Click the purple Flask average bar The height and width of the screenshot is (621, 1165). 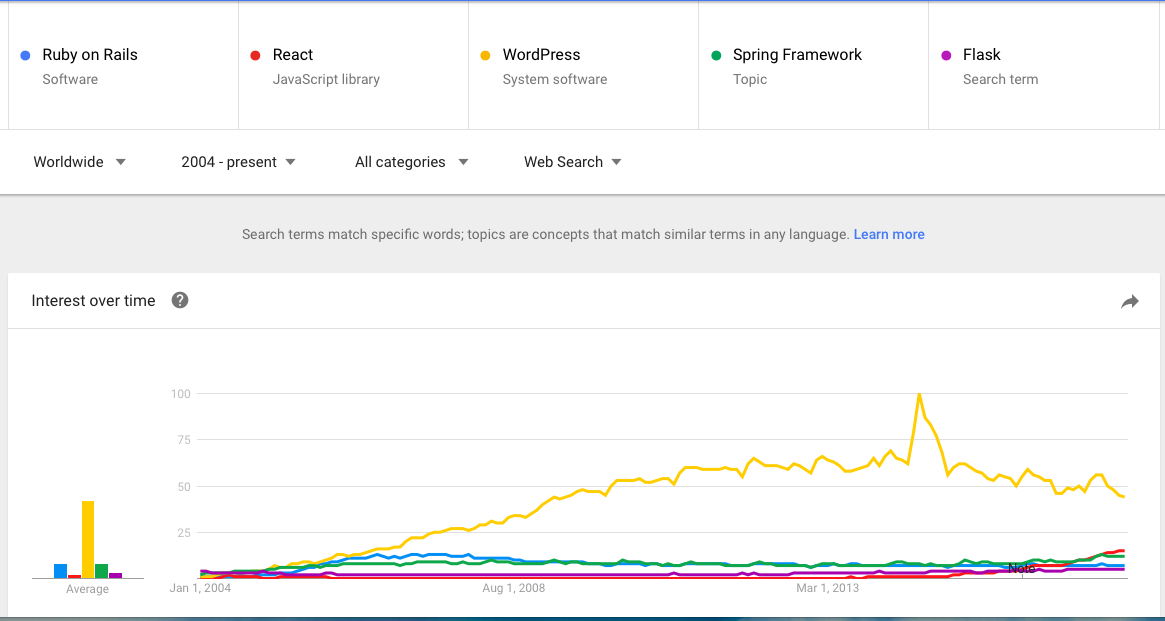pos(115,576)
